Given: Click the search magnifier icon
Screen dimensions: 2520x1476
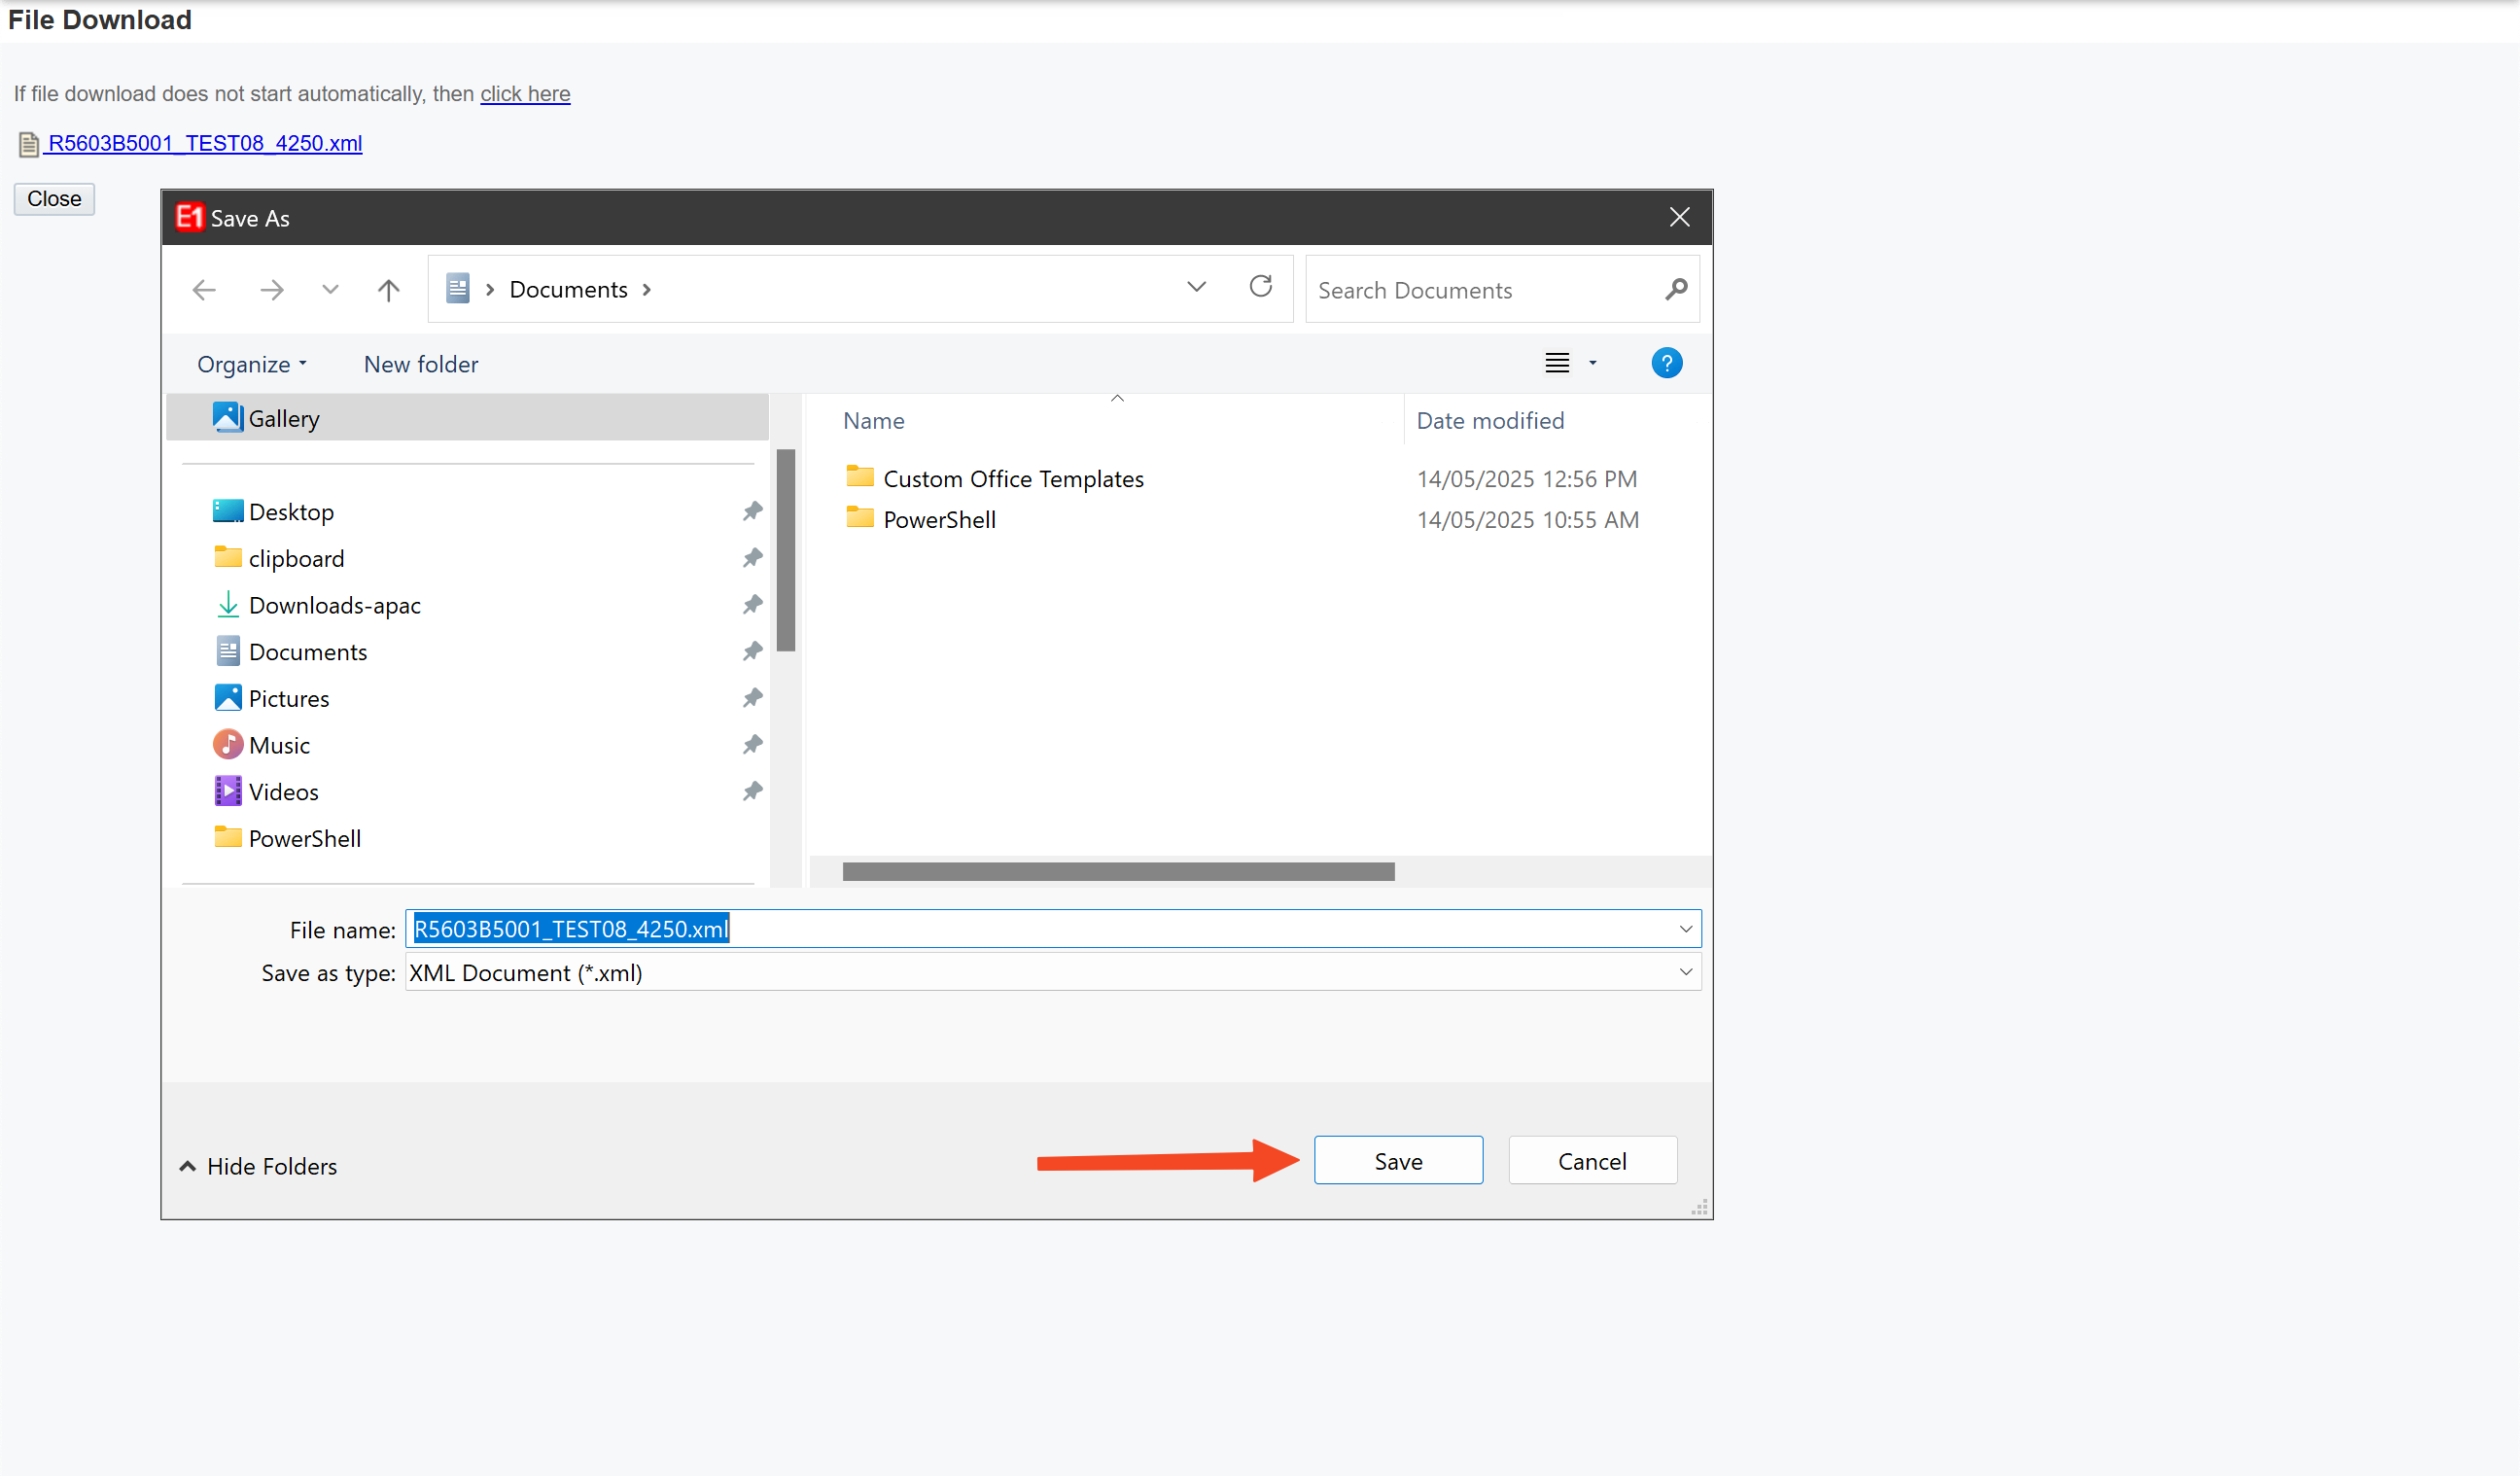Looking at the screenshot, I should [x=1676, y=290].
